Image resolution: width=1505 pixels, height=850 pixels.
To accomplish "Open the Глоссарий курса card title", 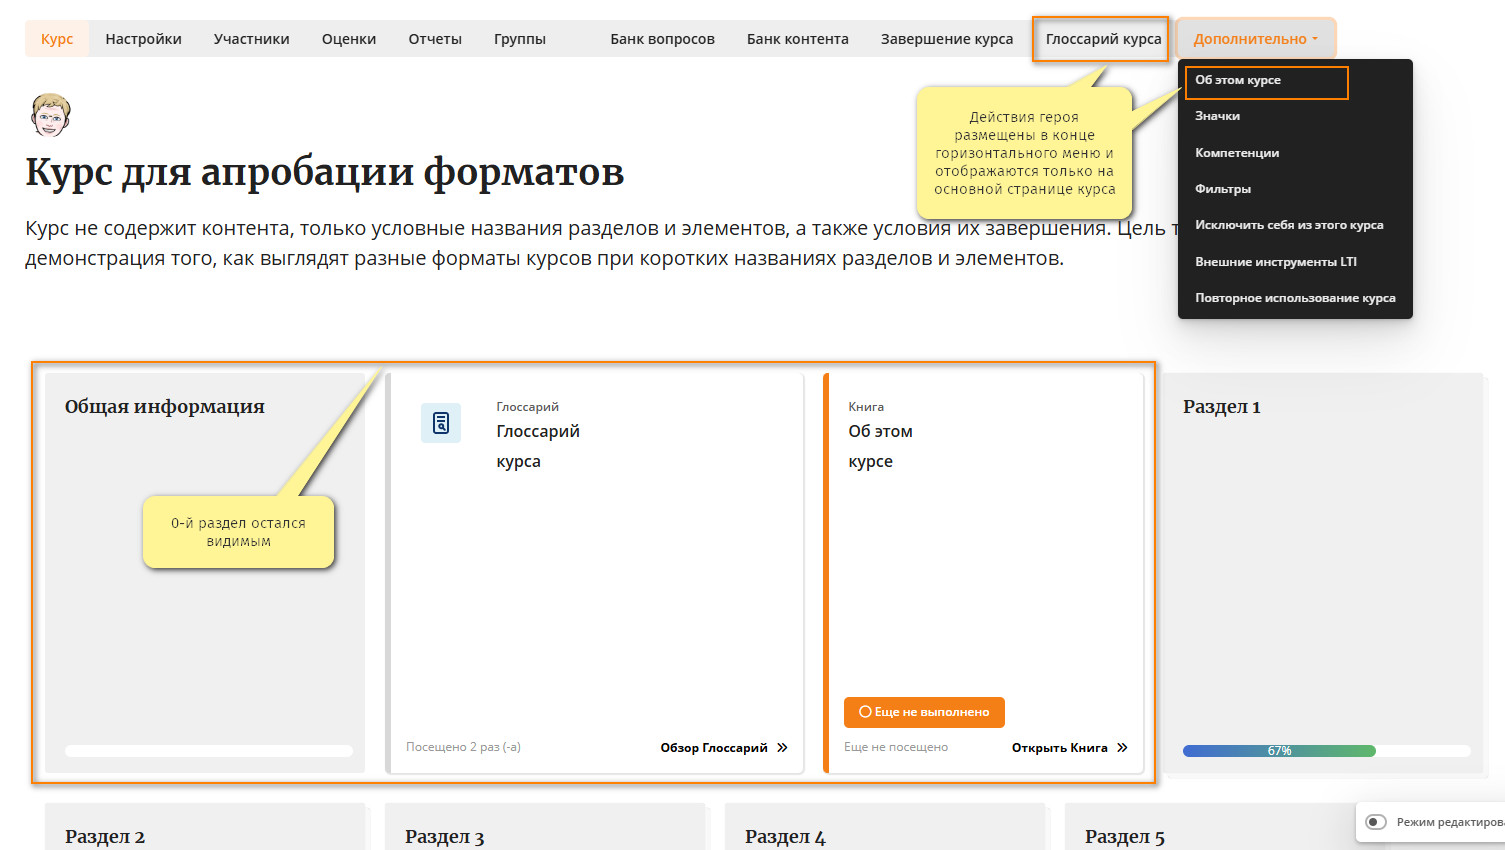I will 538,446.
